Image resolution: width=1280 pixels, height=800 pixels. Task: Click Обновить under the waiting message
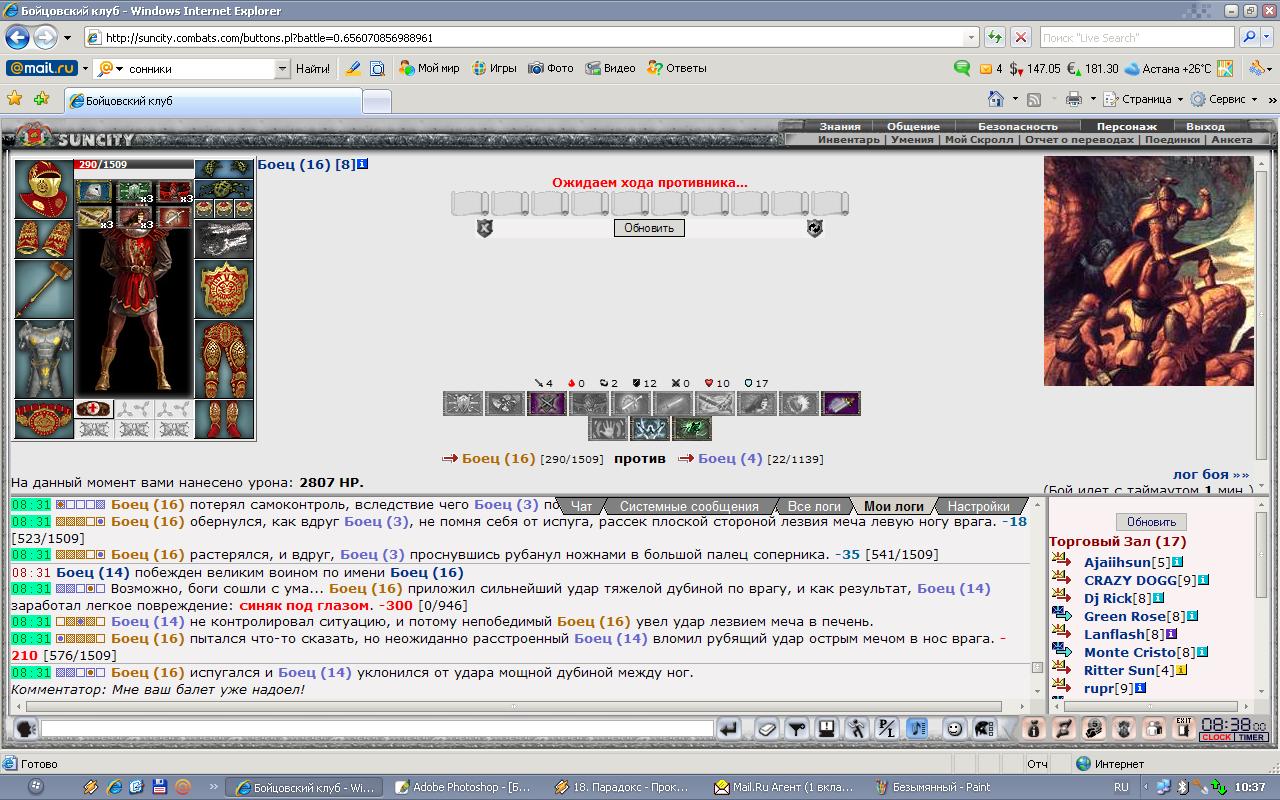coord(649,228)
